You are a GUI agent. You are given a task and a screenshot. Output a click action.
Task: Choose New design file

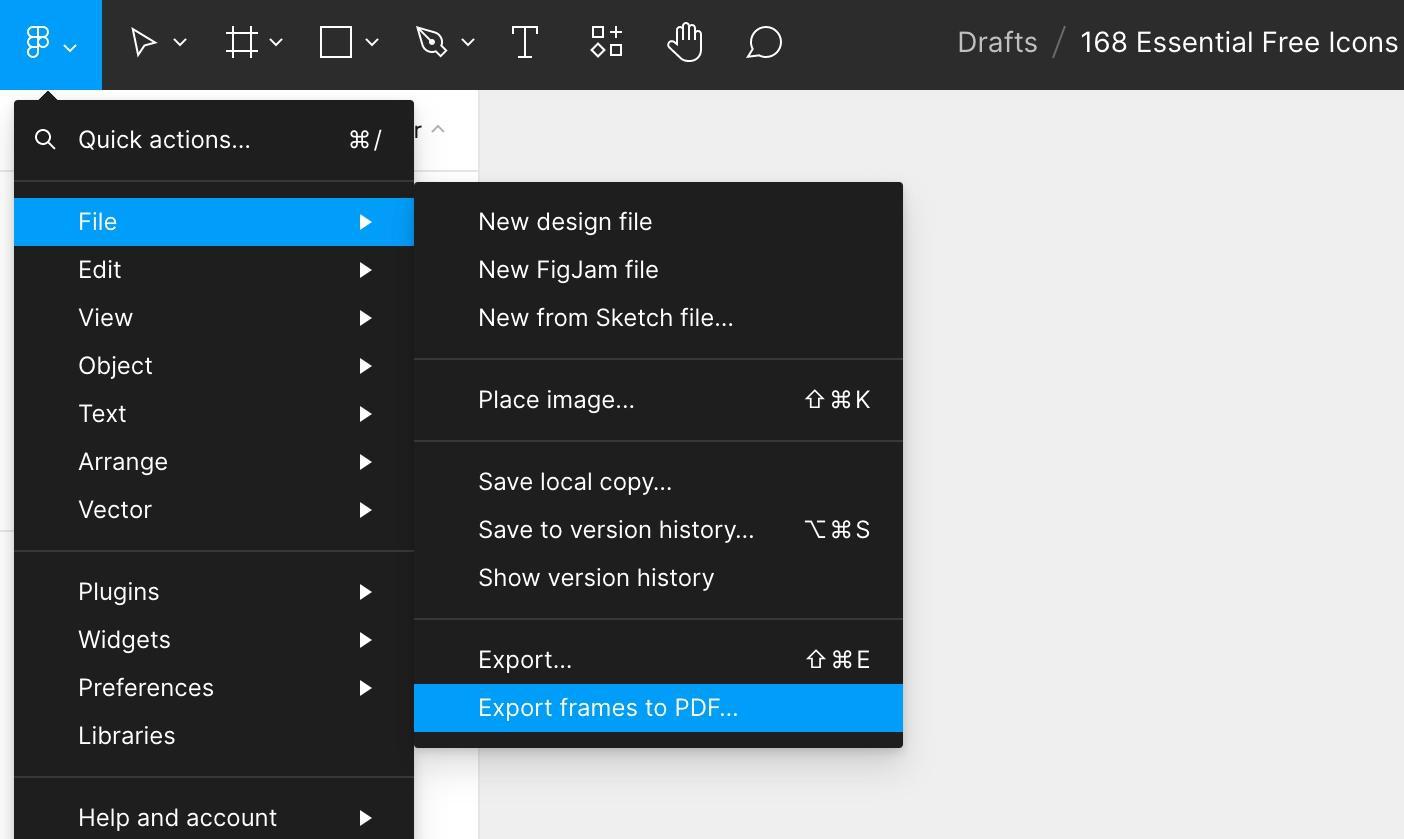click(658, 222)
